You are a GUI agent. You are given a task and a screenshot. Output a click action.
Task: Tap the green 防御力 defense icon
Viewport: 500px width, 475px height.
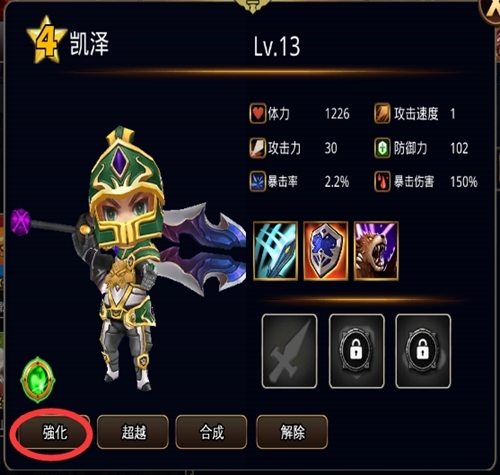(382, 148)
